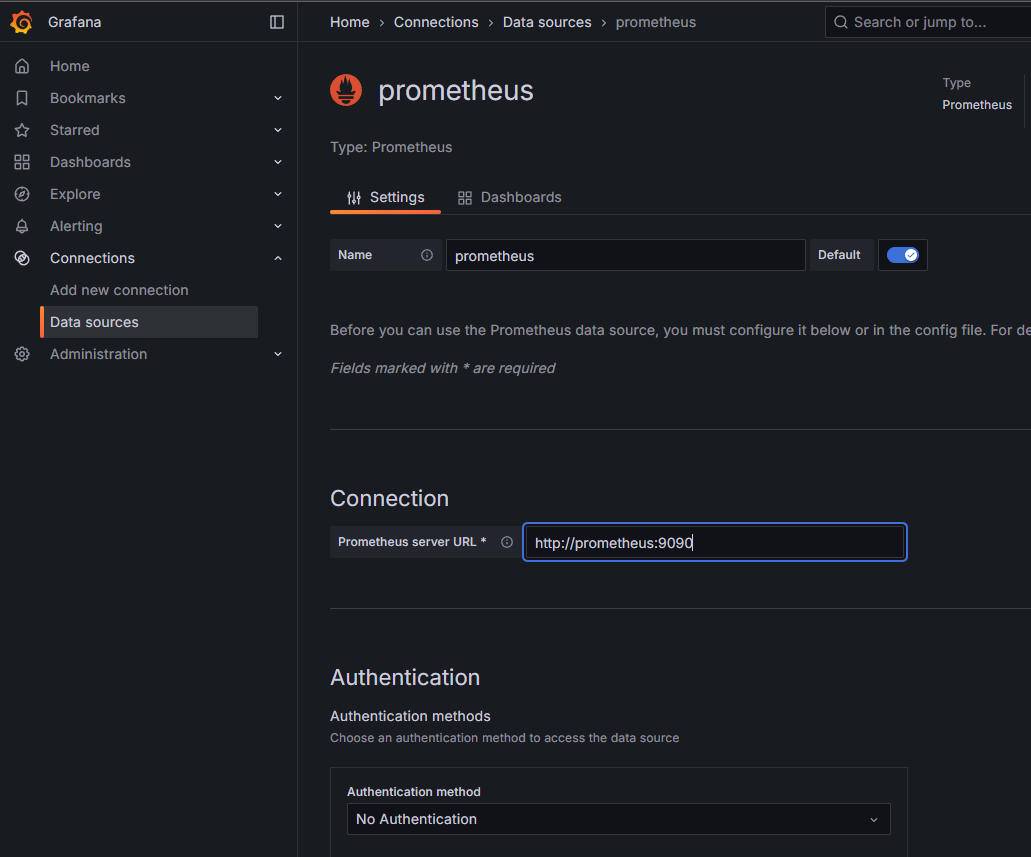Image resolution: width=1031 pixels, height=857 pixels.
Task: Click the Alerting bell icon
Action: click(22, 226)
